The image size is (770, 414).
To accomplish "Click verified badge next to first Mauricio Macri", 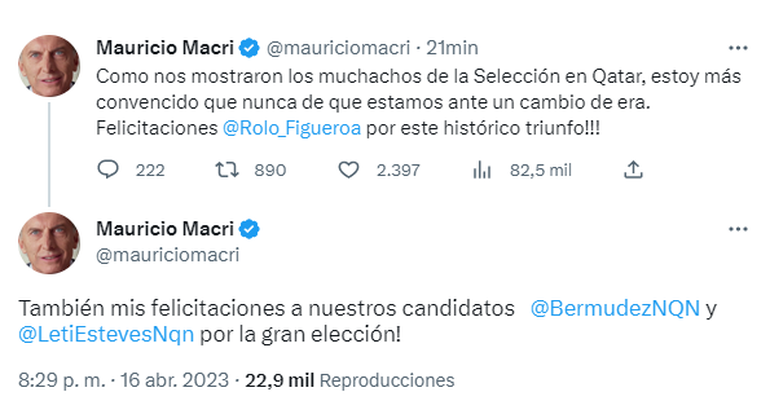I will (250, 47).
